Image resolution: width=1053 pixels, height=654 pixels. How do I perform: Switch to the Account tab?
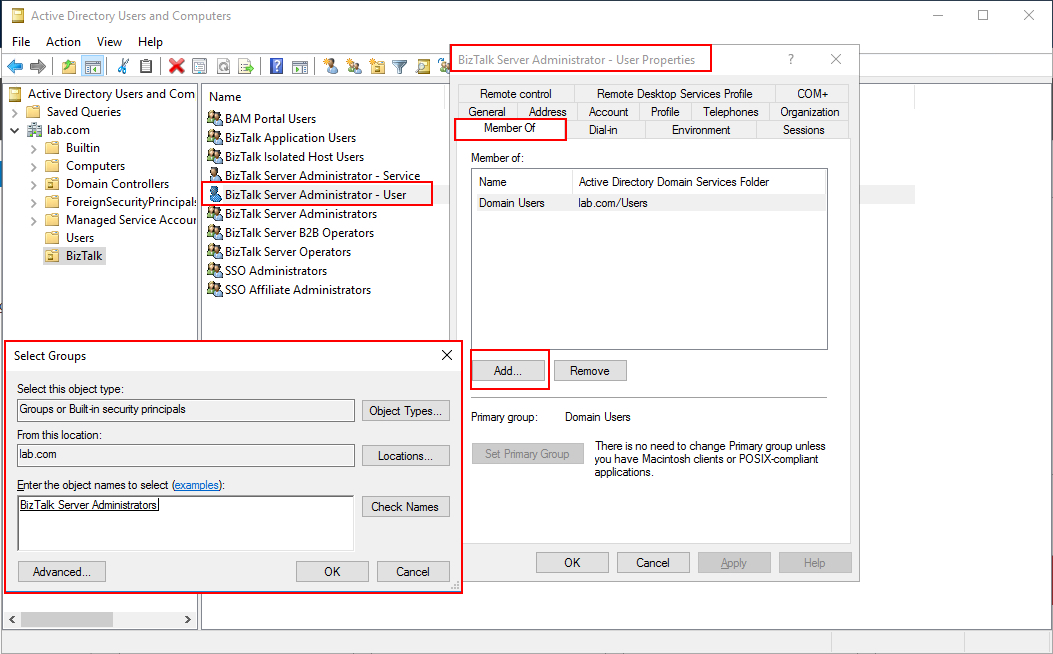(x=608, y=112)
